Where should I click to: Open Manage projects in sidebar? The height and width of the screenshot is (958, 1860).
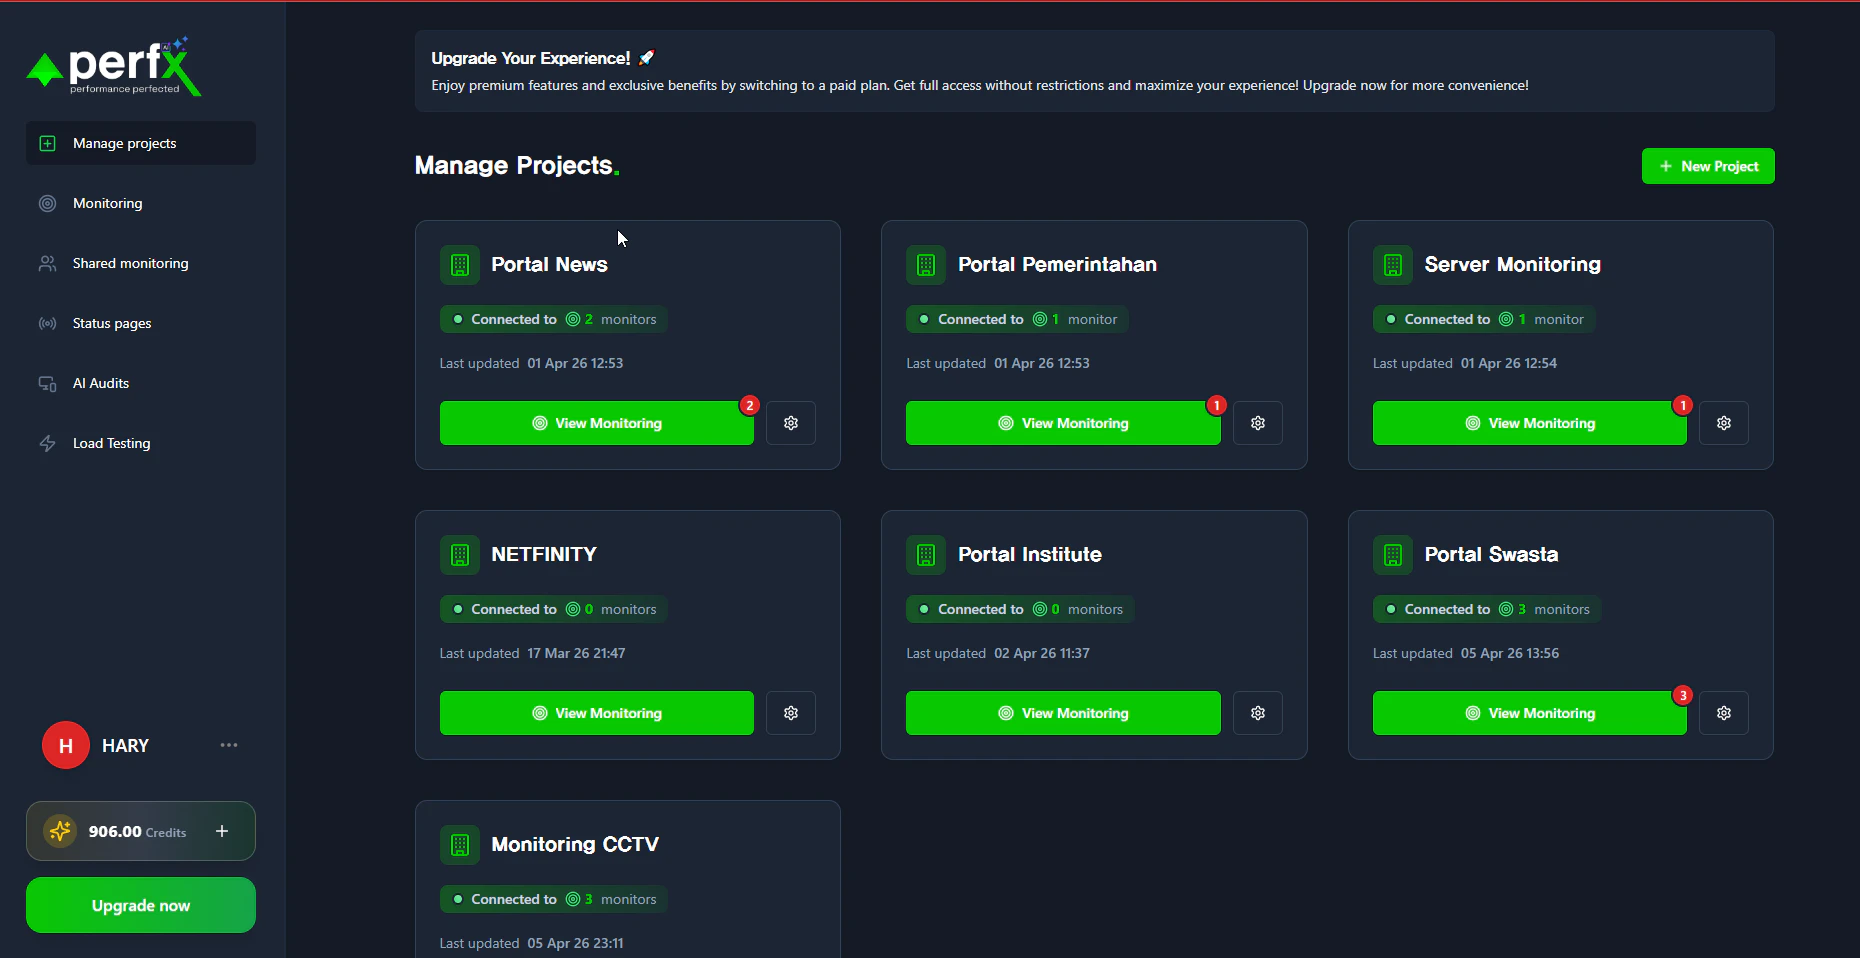(141, 143)
